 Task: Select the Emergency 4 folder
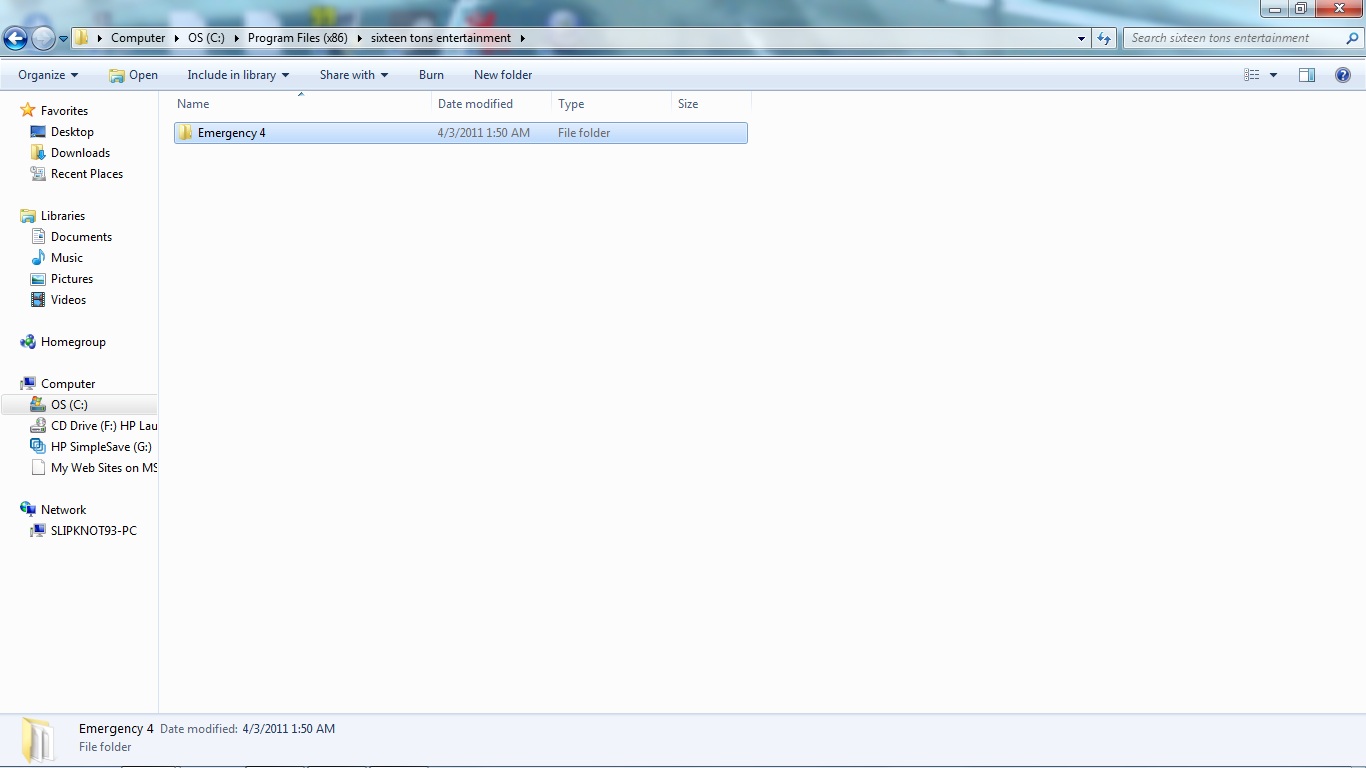[x=460, y=133]
